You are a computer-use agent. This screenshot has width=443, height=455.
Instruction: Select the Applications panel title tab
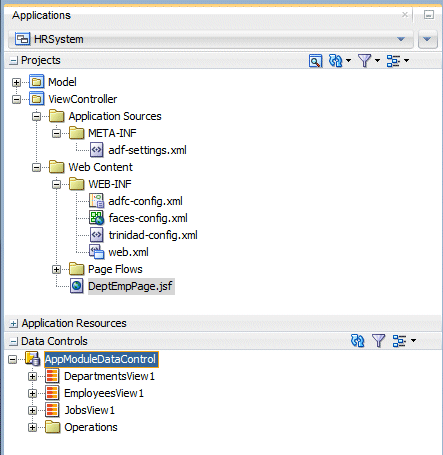click(41, 15)
